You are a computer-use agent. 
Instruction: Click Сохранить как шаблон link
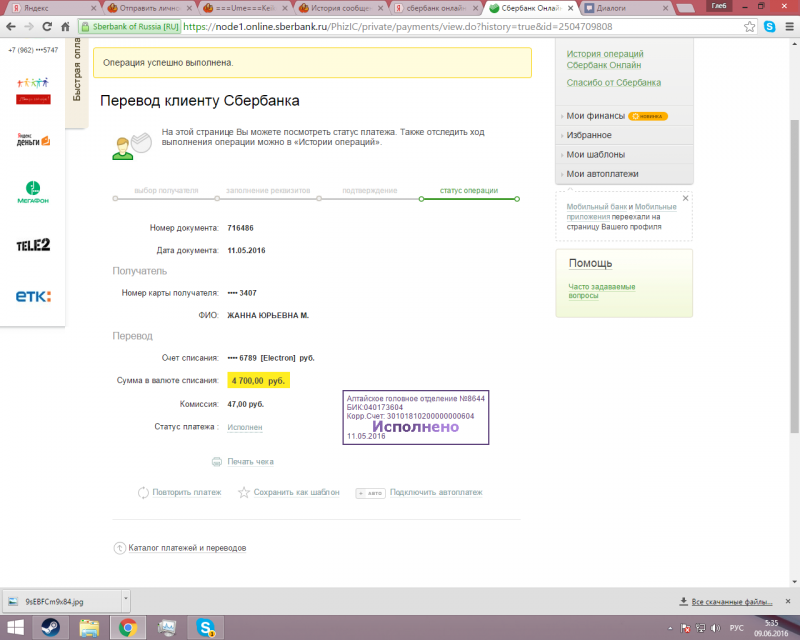[296, 493]
